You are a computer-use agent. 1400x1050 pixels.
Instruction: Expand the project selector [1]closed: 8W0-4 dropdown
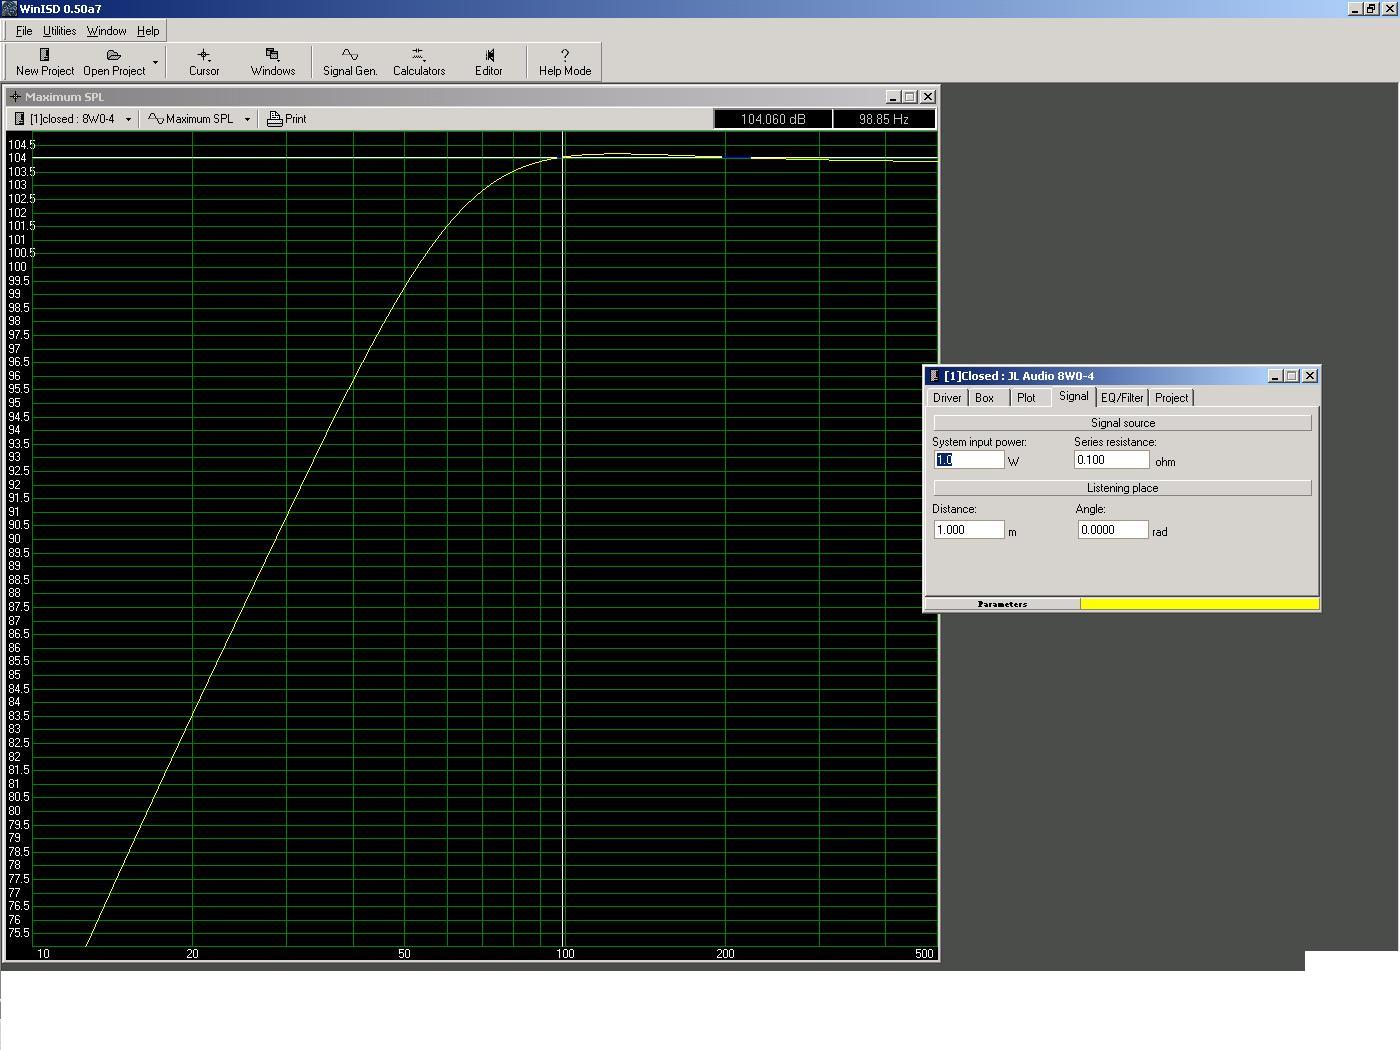(x=128, y=119)
